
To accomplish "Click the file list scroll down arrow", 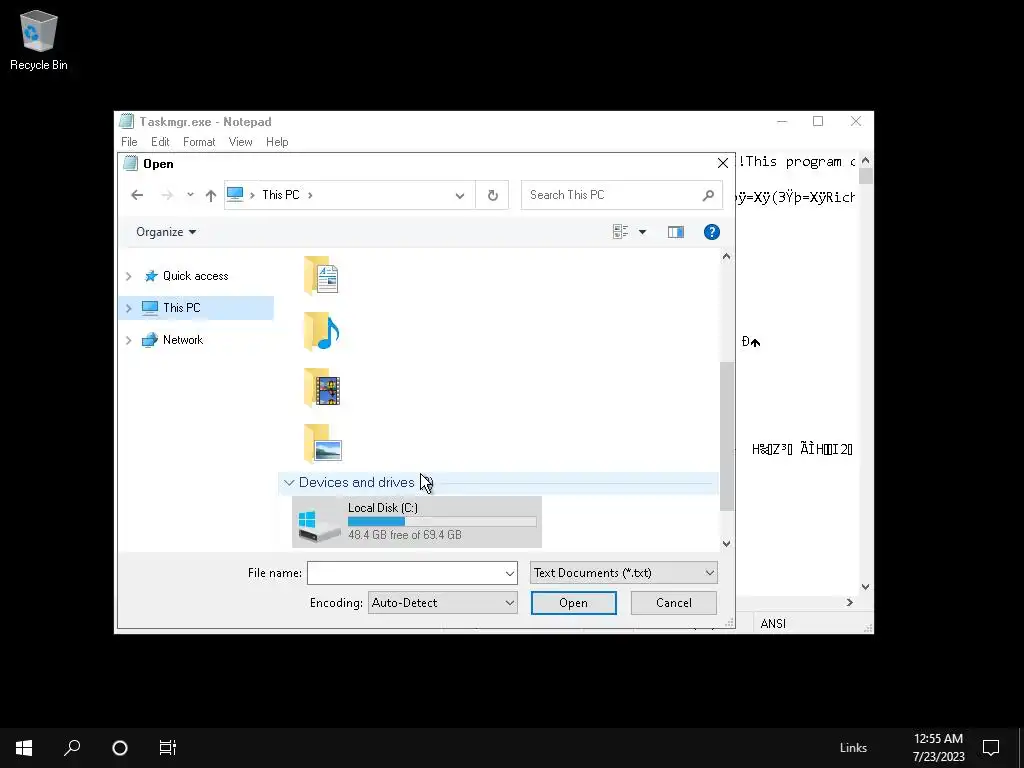I will (726, 543).
